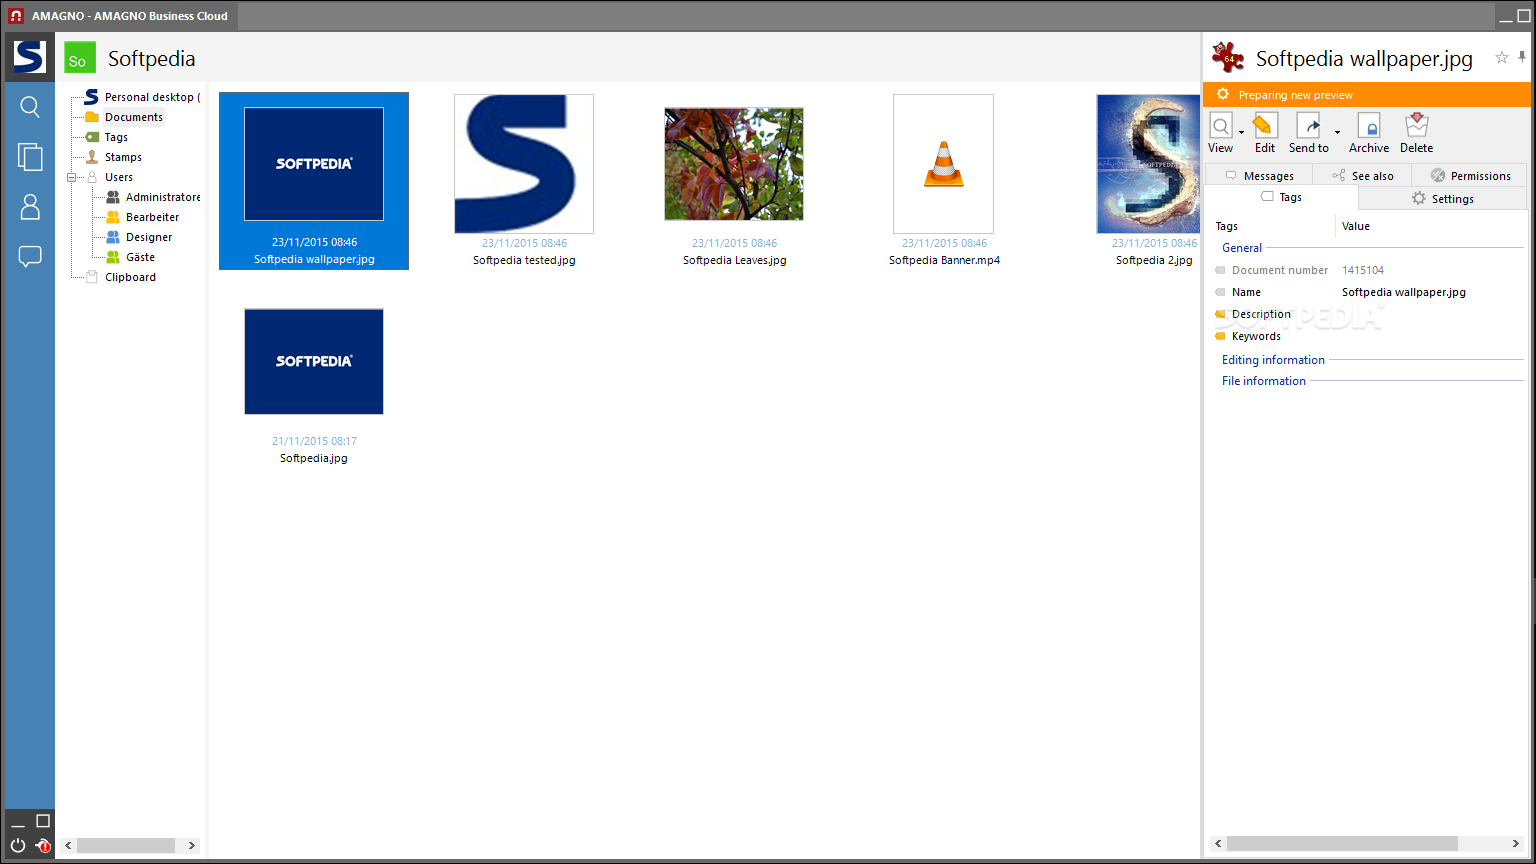The height and width of the screenshot is (864, 1536).
Task: Open the View dropdown arrow
Action: [1241, 132]
